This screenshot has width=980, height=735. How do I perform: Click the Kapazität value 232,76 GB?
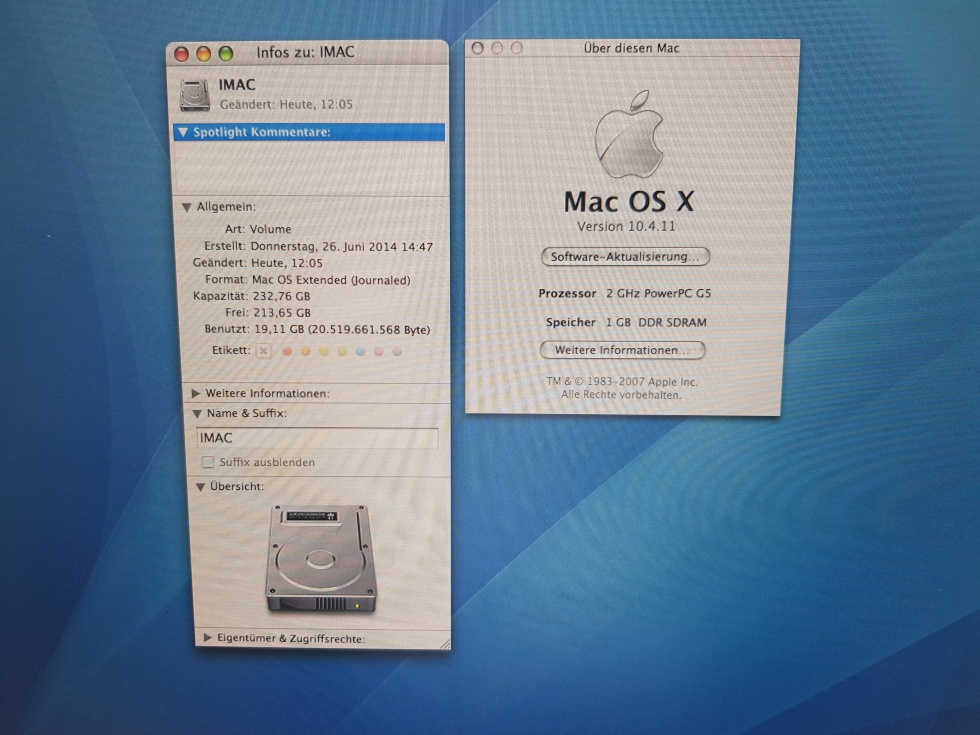coord(281,296)
